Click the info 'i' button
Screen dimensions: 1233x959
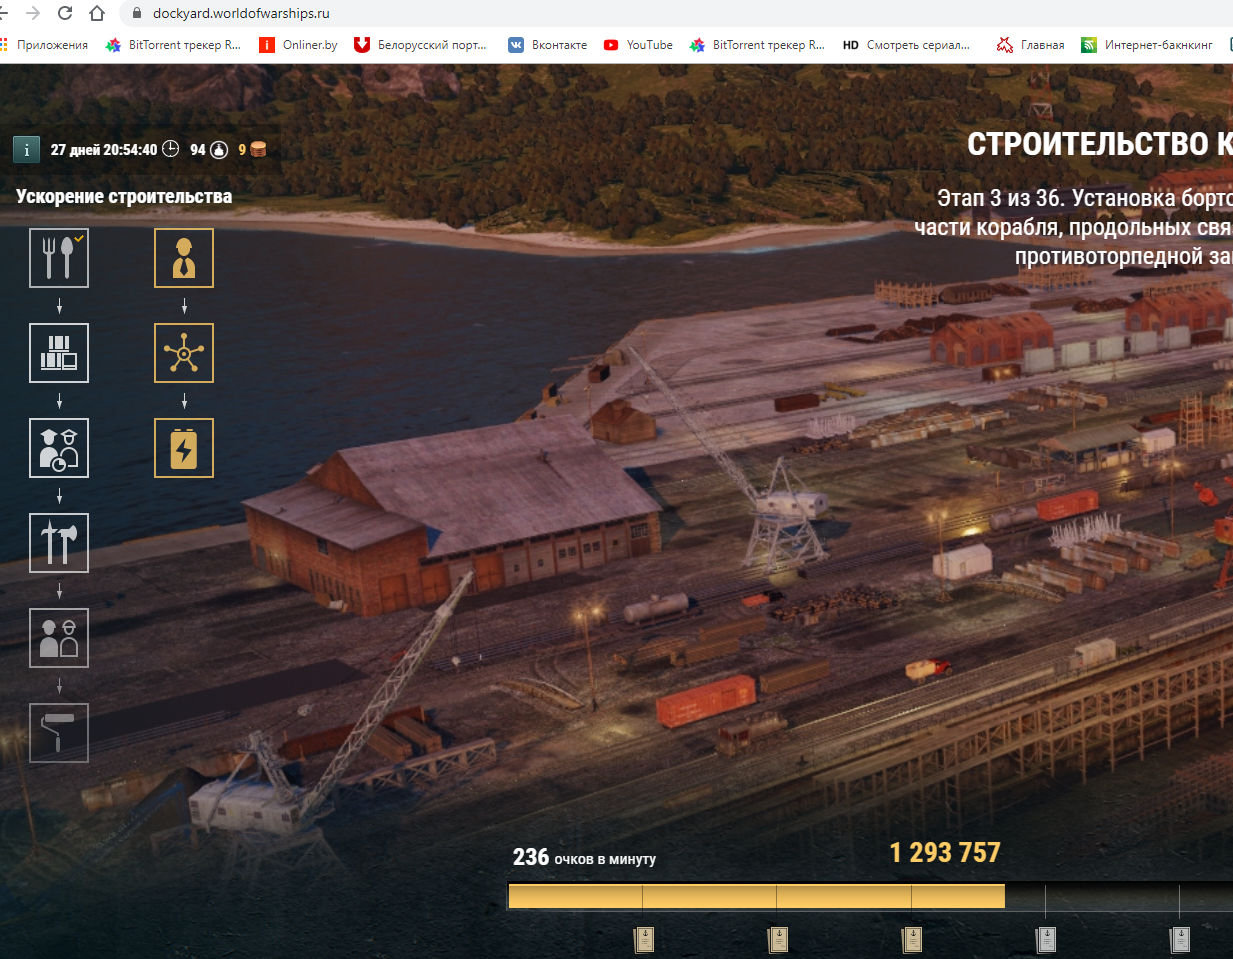(x=26, y=150)
